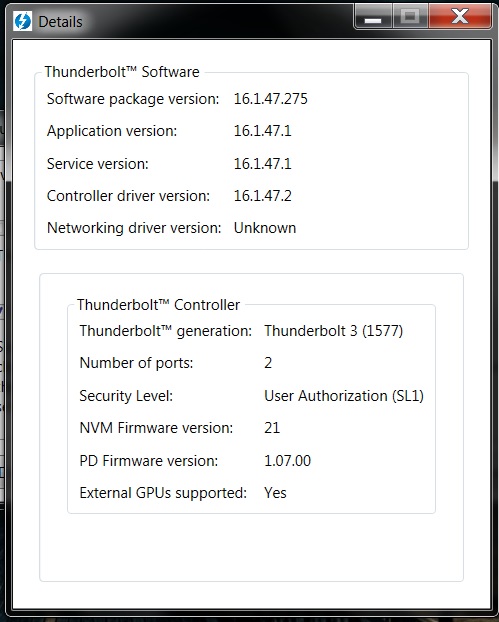Click the Security Level label
499x622 pixels.
[x=126, y=395]
